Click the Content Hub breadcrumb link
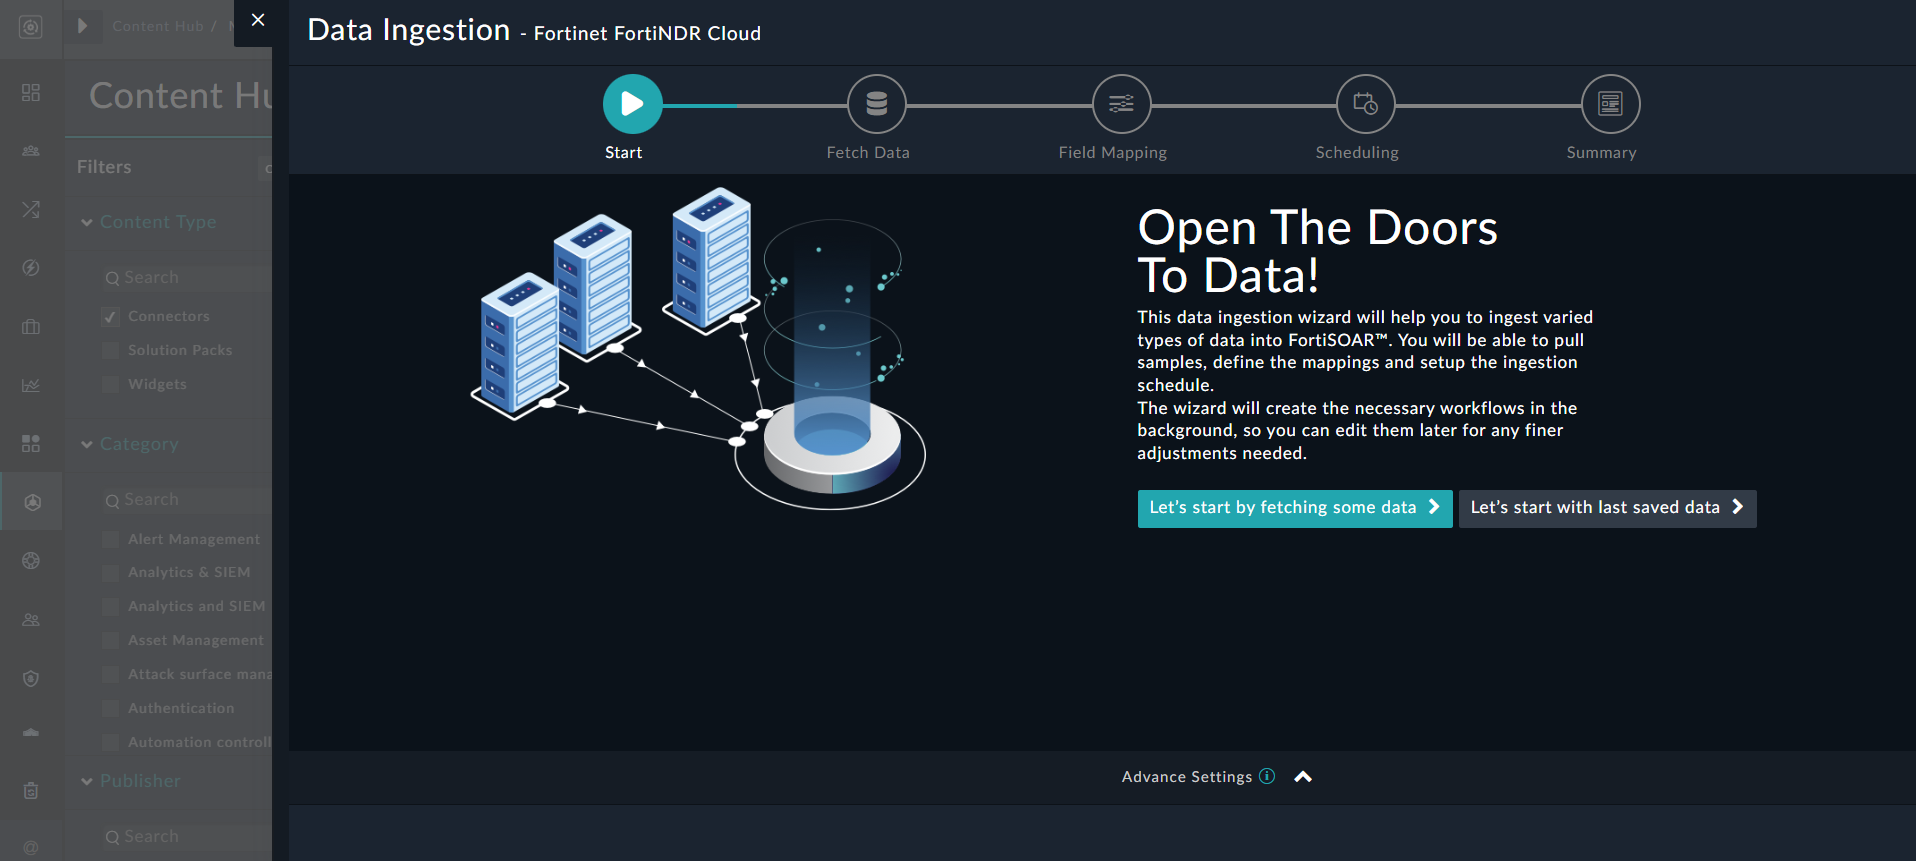Screen dimensions: 1916x861 (x=157, y=26)
